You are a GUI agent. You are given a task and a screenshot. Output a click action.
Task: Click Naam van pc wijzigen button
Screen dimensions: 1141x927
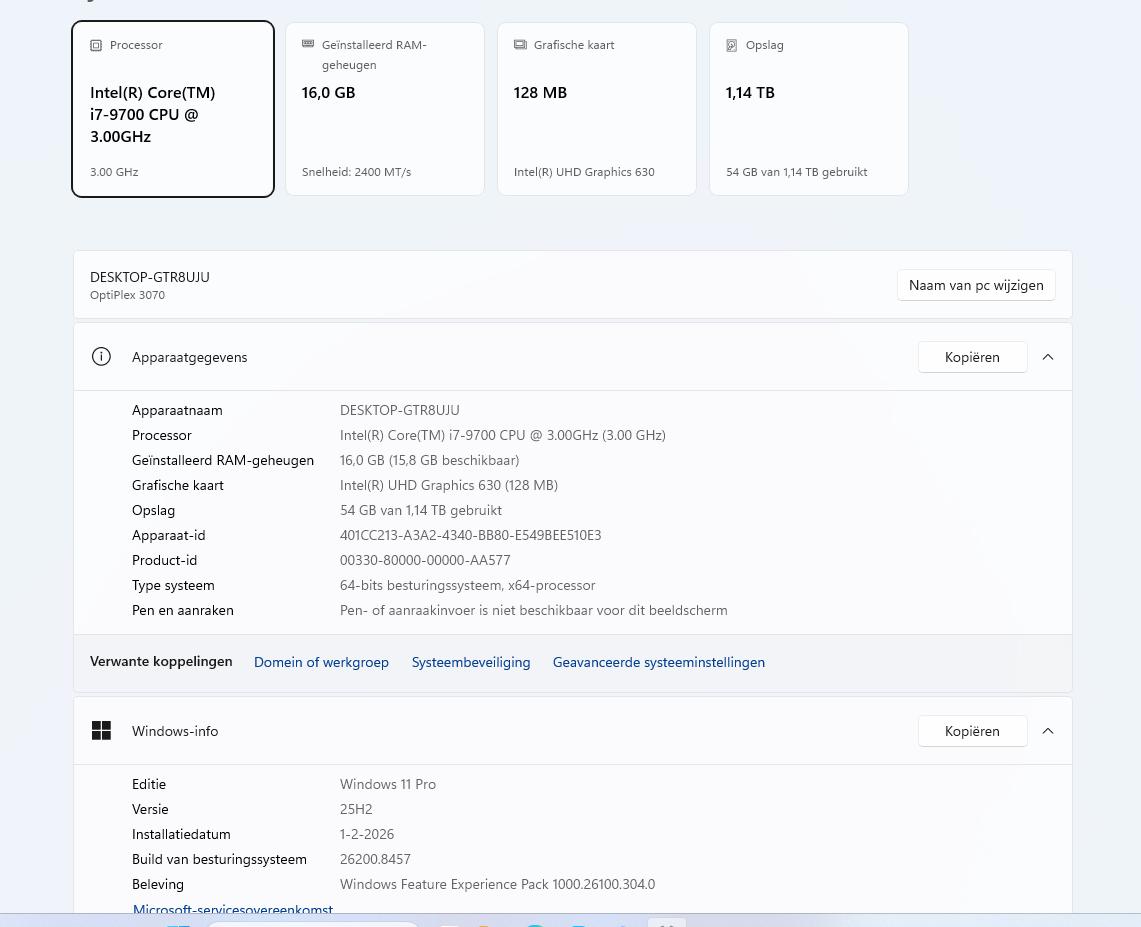[976, 285]
